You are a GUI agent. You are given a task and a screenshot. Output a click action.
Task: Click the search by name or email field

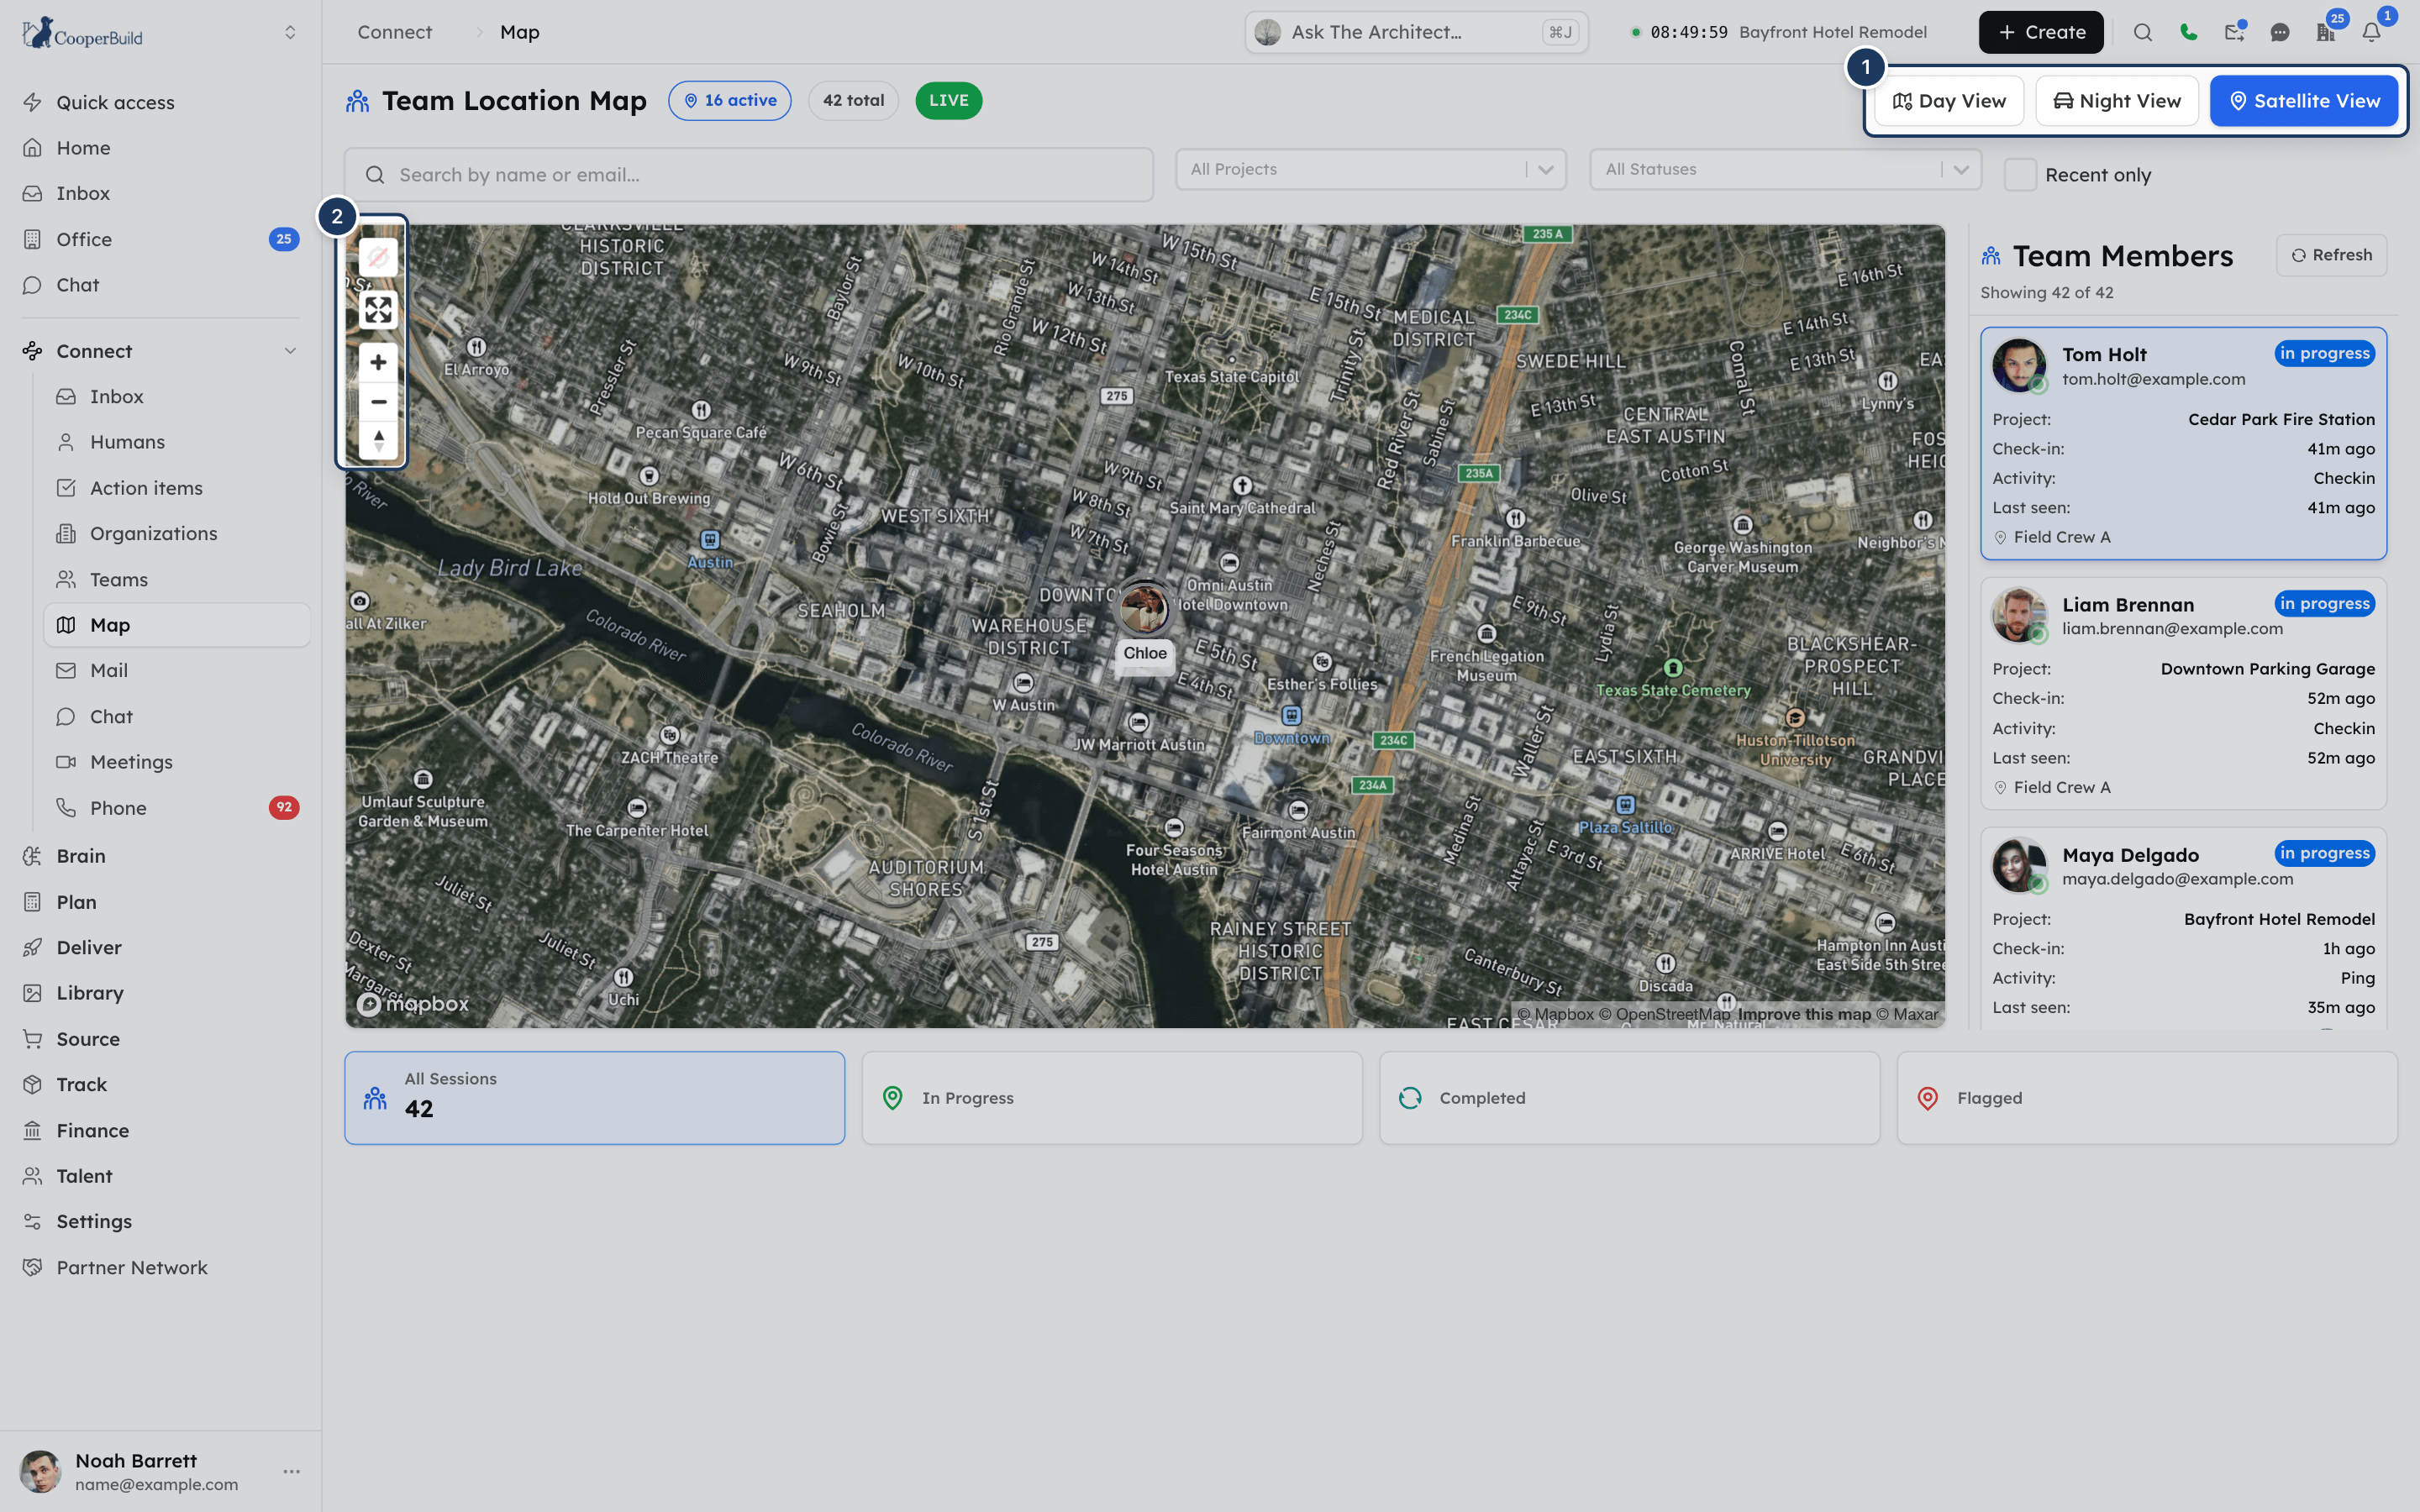click(x=748, y=175)
